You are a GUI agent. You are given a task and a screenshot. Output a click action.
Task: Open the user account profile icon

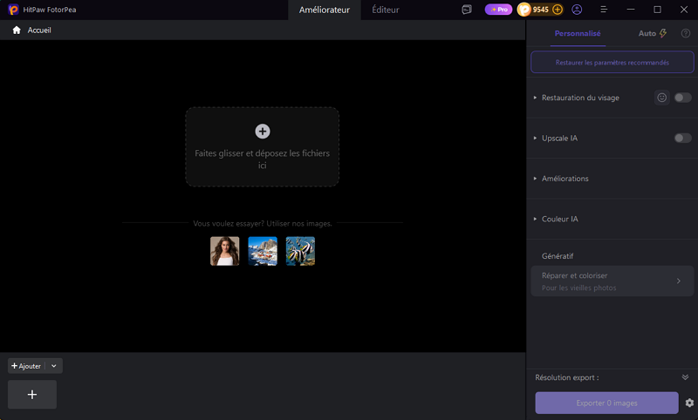click(577, 9)
